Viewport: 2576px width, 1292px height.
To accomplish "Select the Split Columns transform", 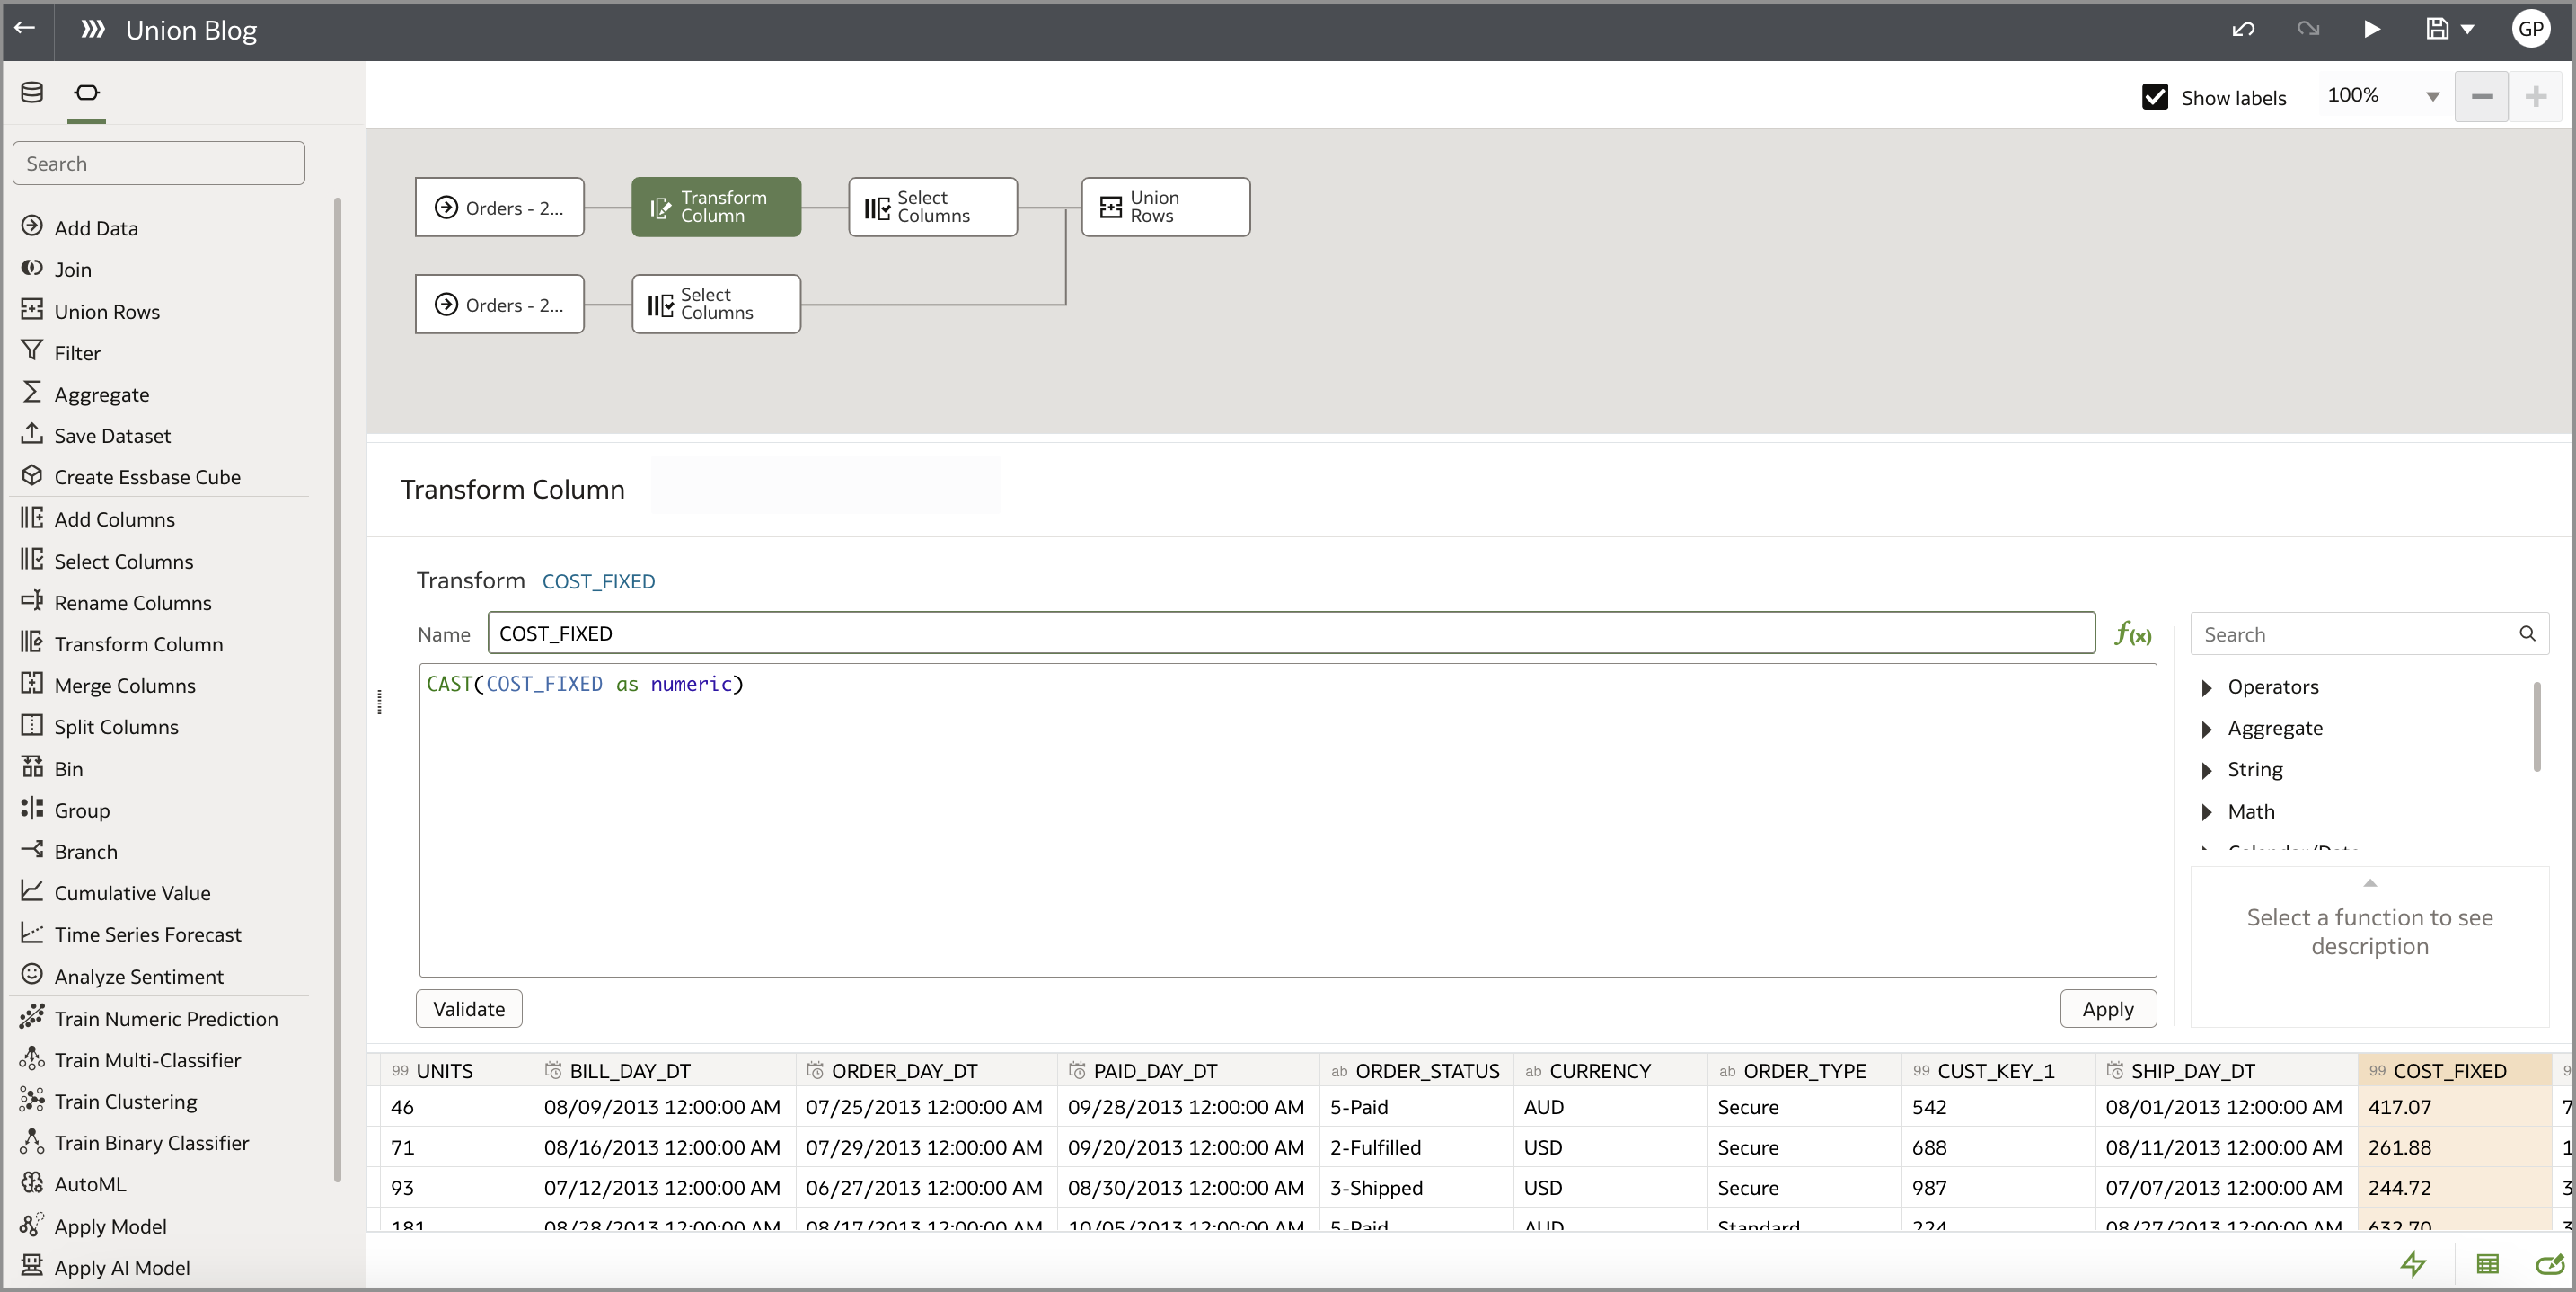I will [x=115, y=726].
